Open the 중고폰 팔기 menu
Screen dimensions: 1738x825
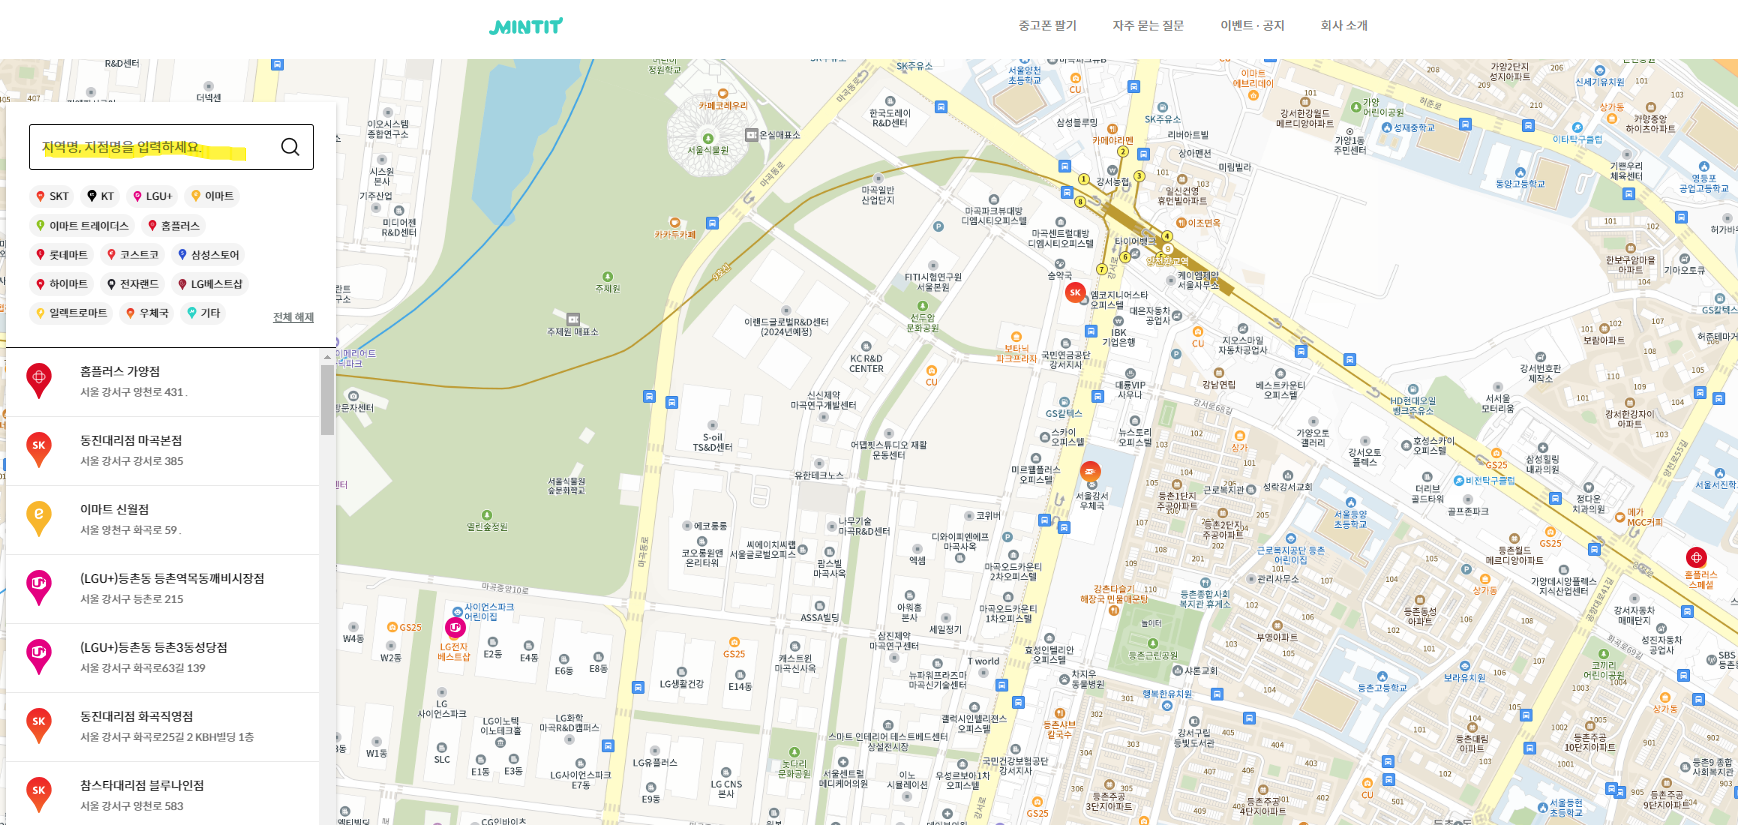click(x=1047, y=26)
